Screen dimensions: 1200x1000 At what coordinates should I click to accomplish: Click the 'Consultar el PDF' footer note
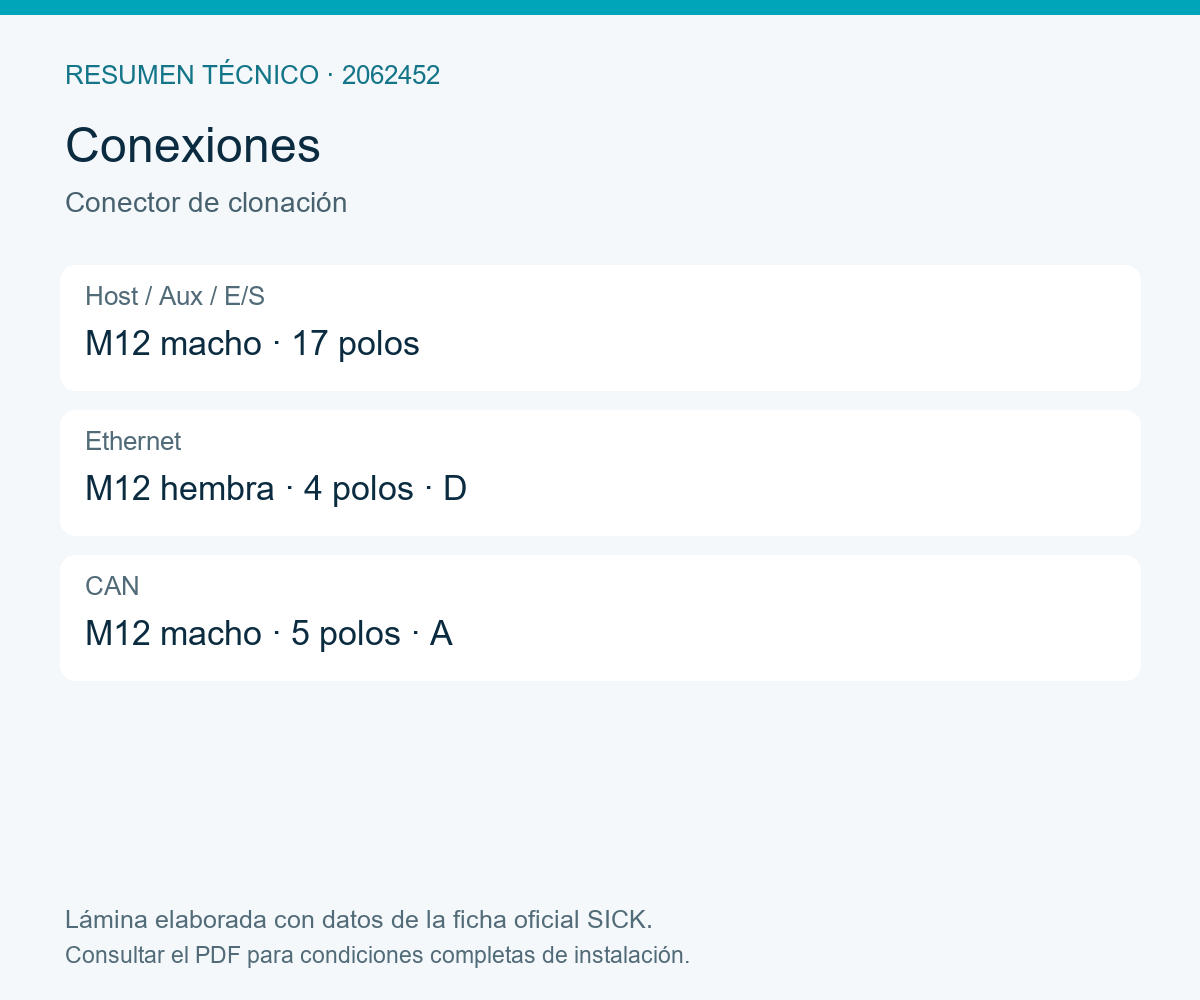(377, 955)
